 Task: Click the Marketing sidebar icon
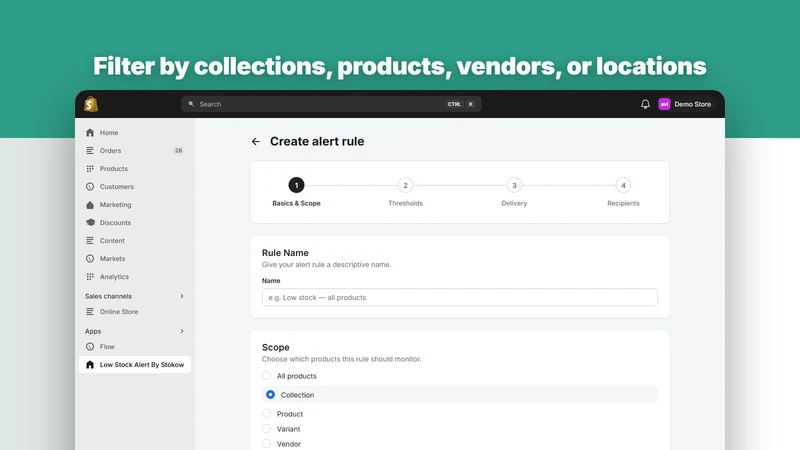pyautogui.click(x=90, y=205)
